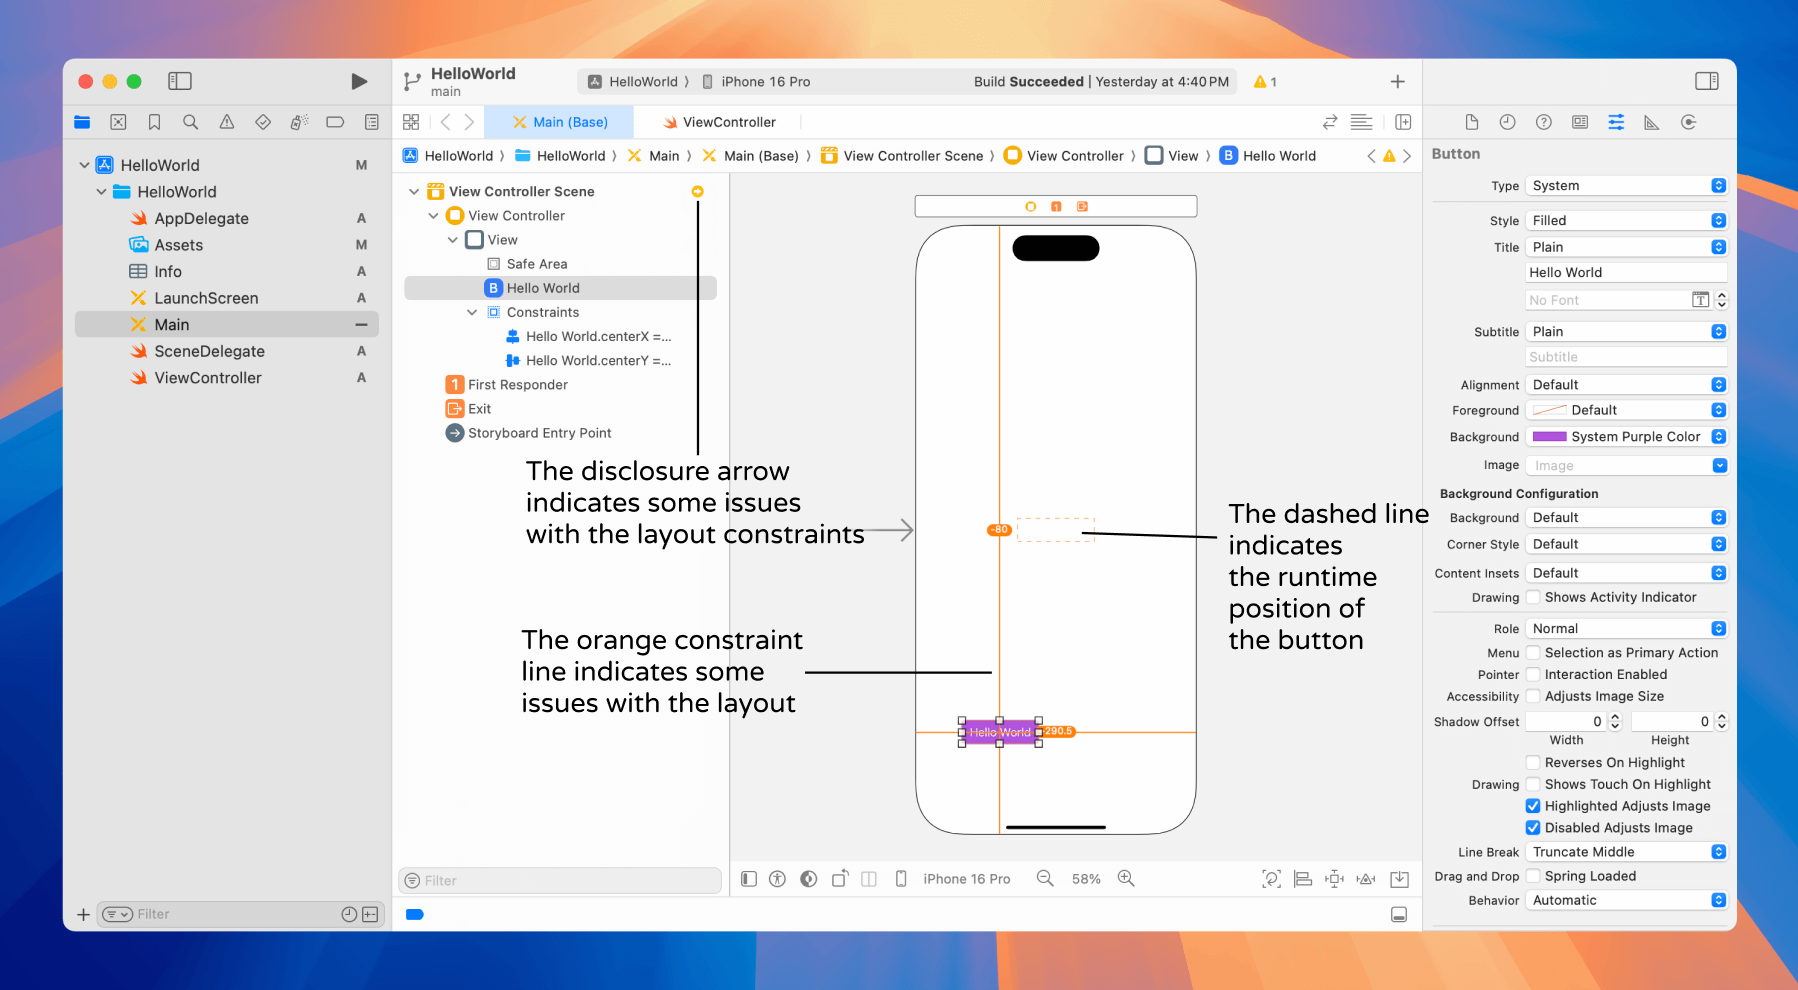Toggle the navigator sidebar icon
Screen dimensions: 1798x990
(x=180, y=81)
